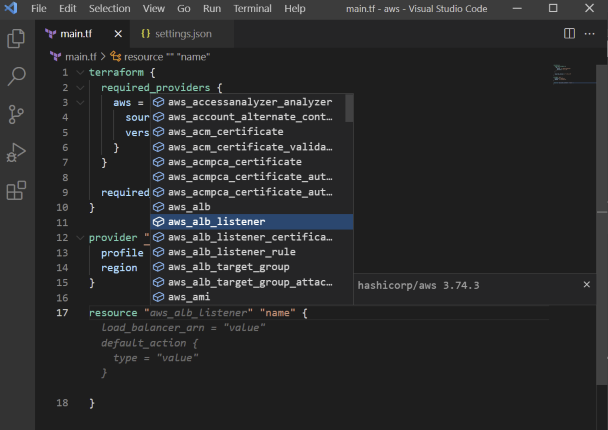608x430 pixels.
Task: Split the editor to the right
Action: point(569,34)
